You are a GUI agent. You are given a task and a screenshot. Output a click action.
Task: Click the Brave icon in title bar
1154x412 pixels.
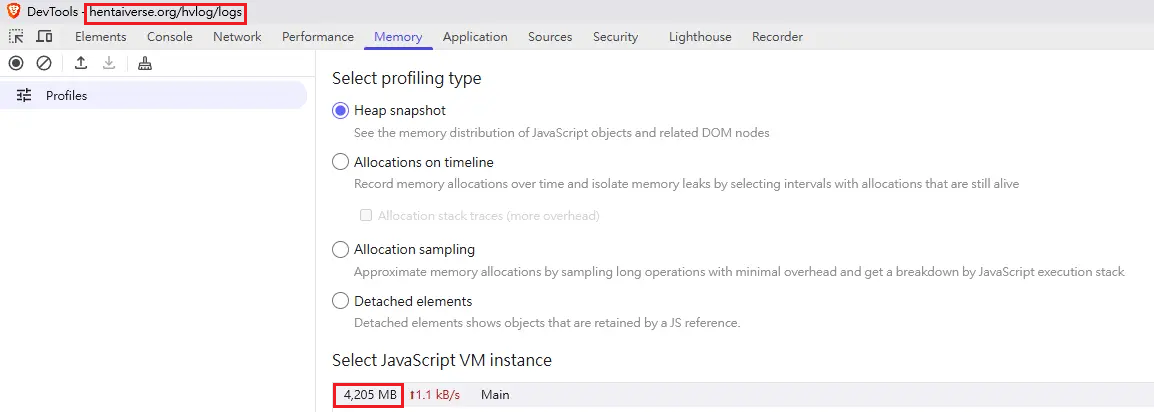pos(13,12)
